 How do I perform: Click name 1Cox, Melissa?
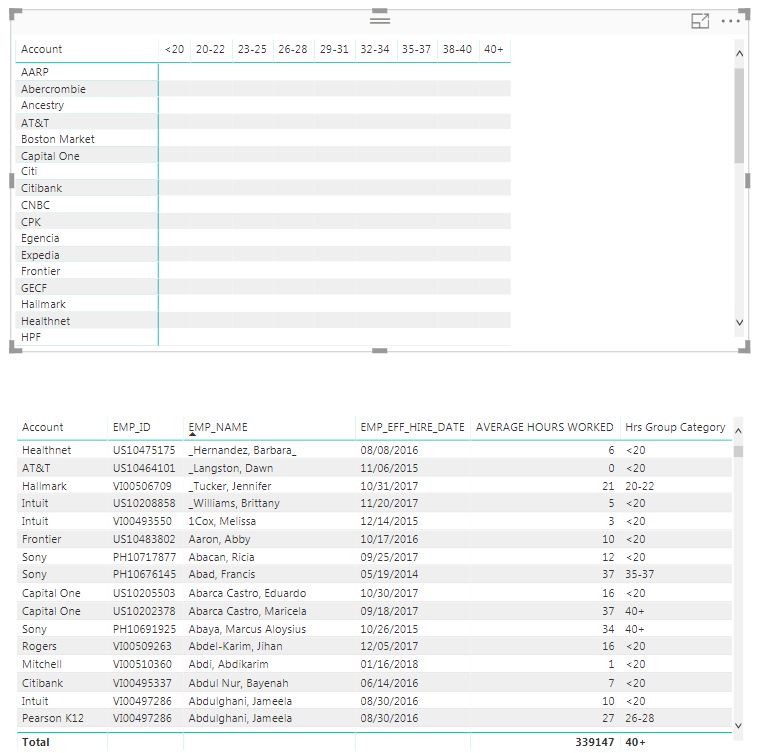222,521
